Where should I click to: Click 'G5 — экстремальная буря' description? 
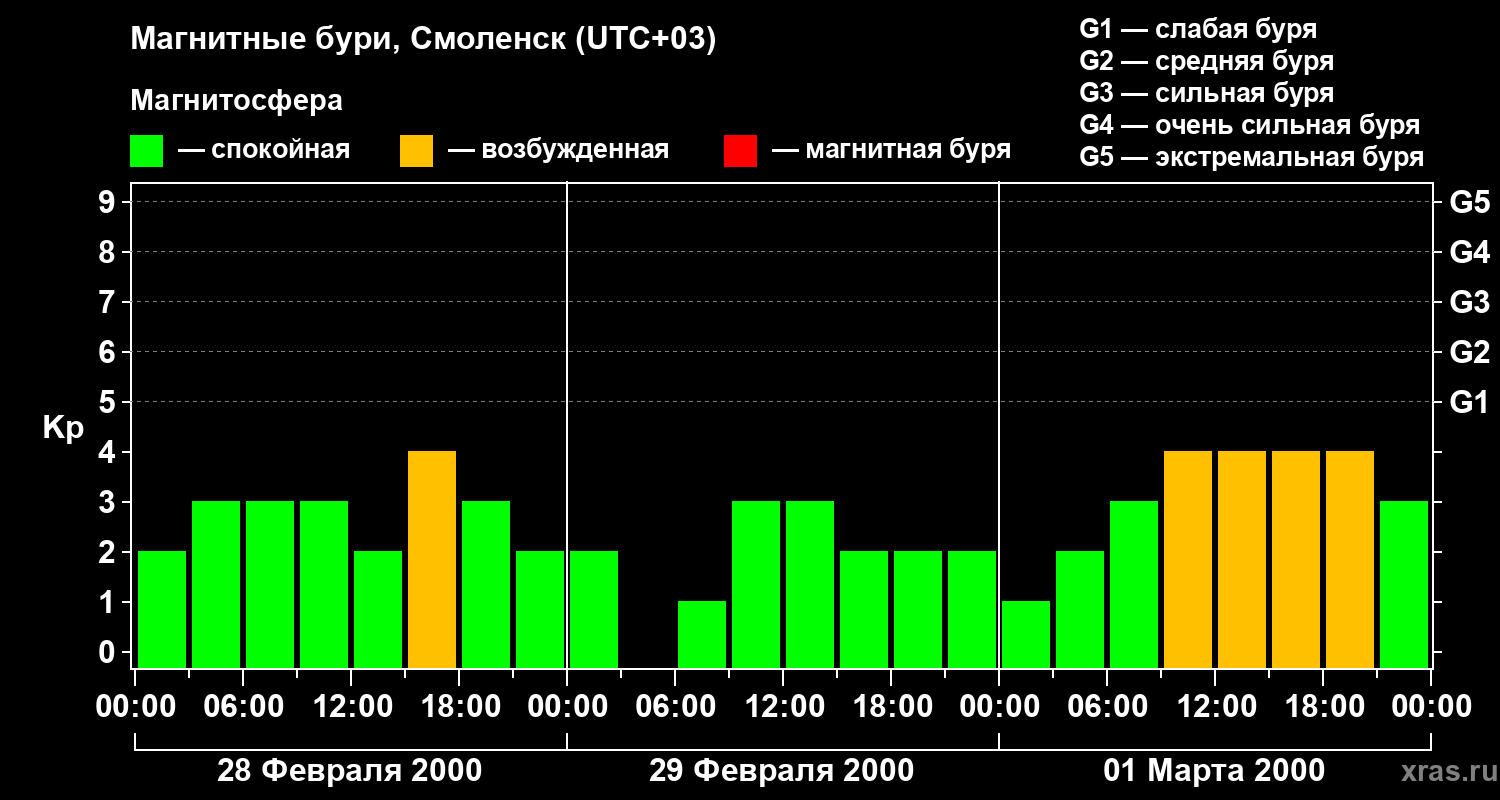1251,157
